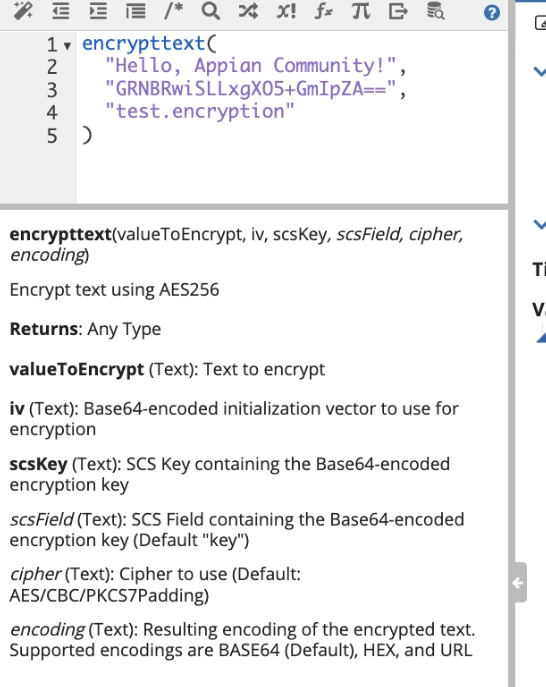The width and height of the screenshot is (546, 687).
Task: Expand the lower chevron in the right pane
Action: tap(539, 224)
